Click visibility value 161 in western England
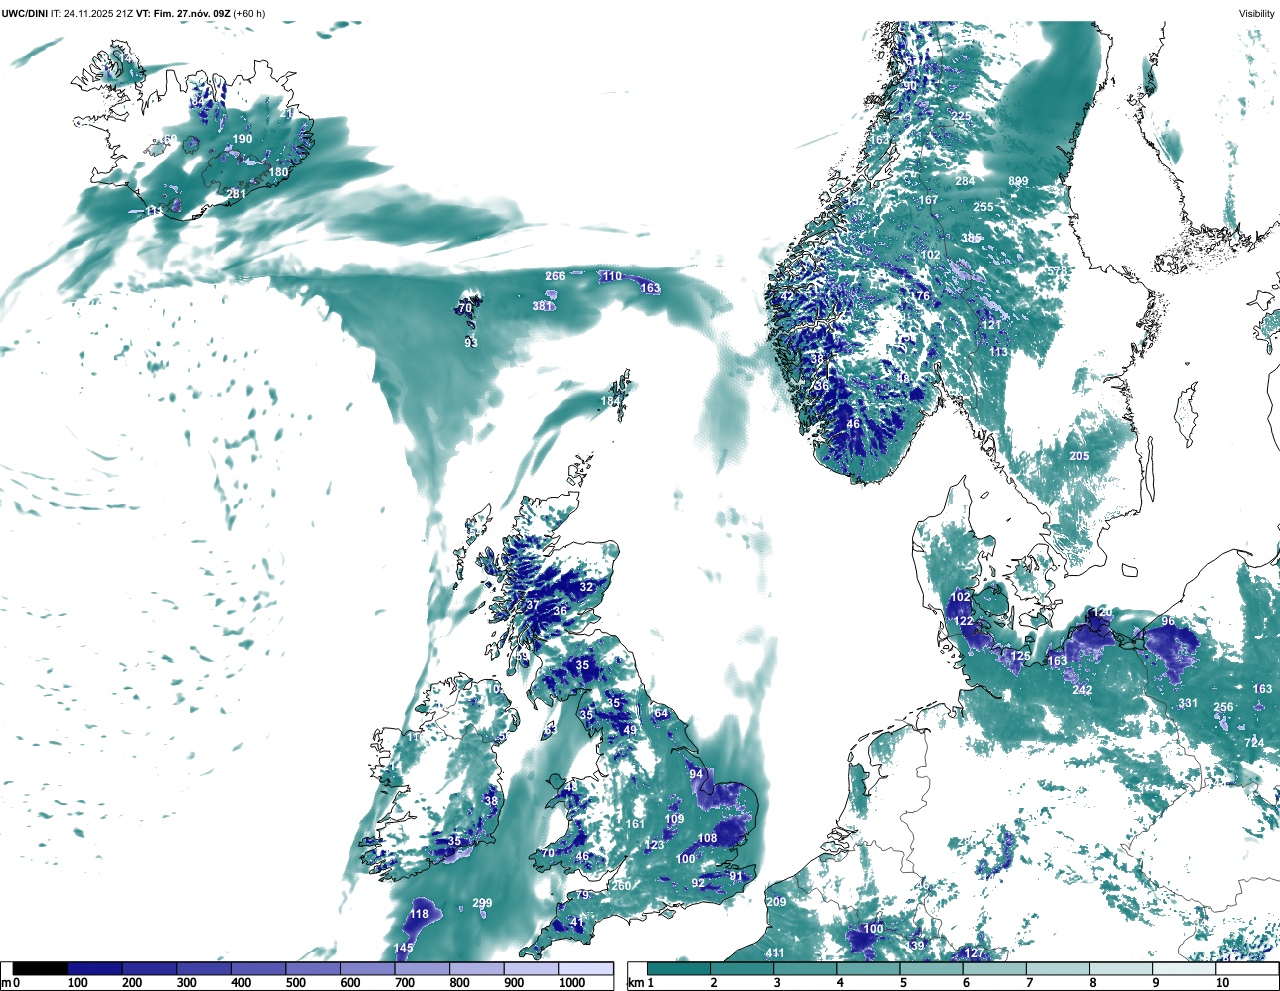The height and width of the screenshot is (991, 1280). 635,824
